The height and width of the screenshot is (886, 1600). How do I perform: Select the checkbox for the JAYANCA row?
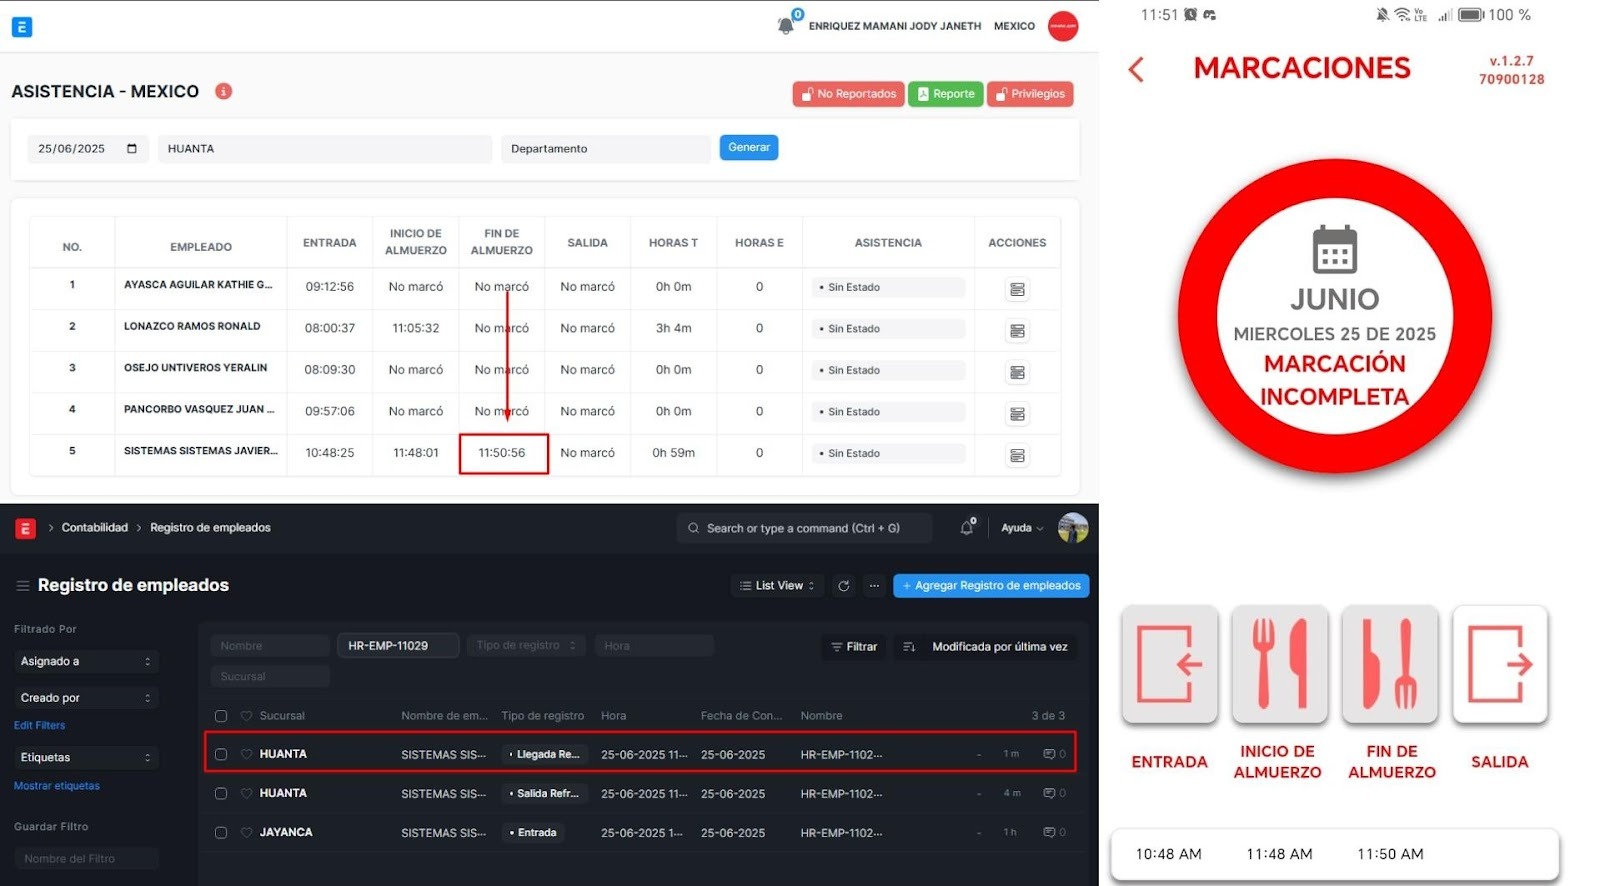pyautogui.click(x=221, y=833)
